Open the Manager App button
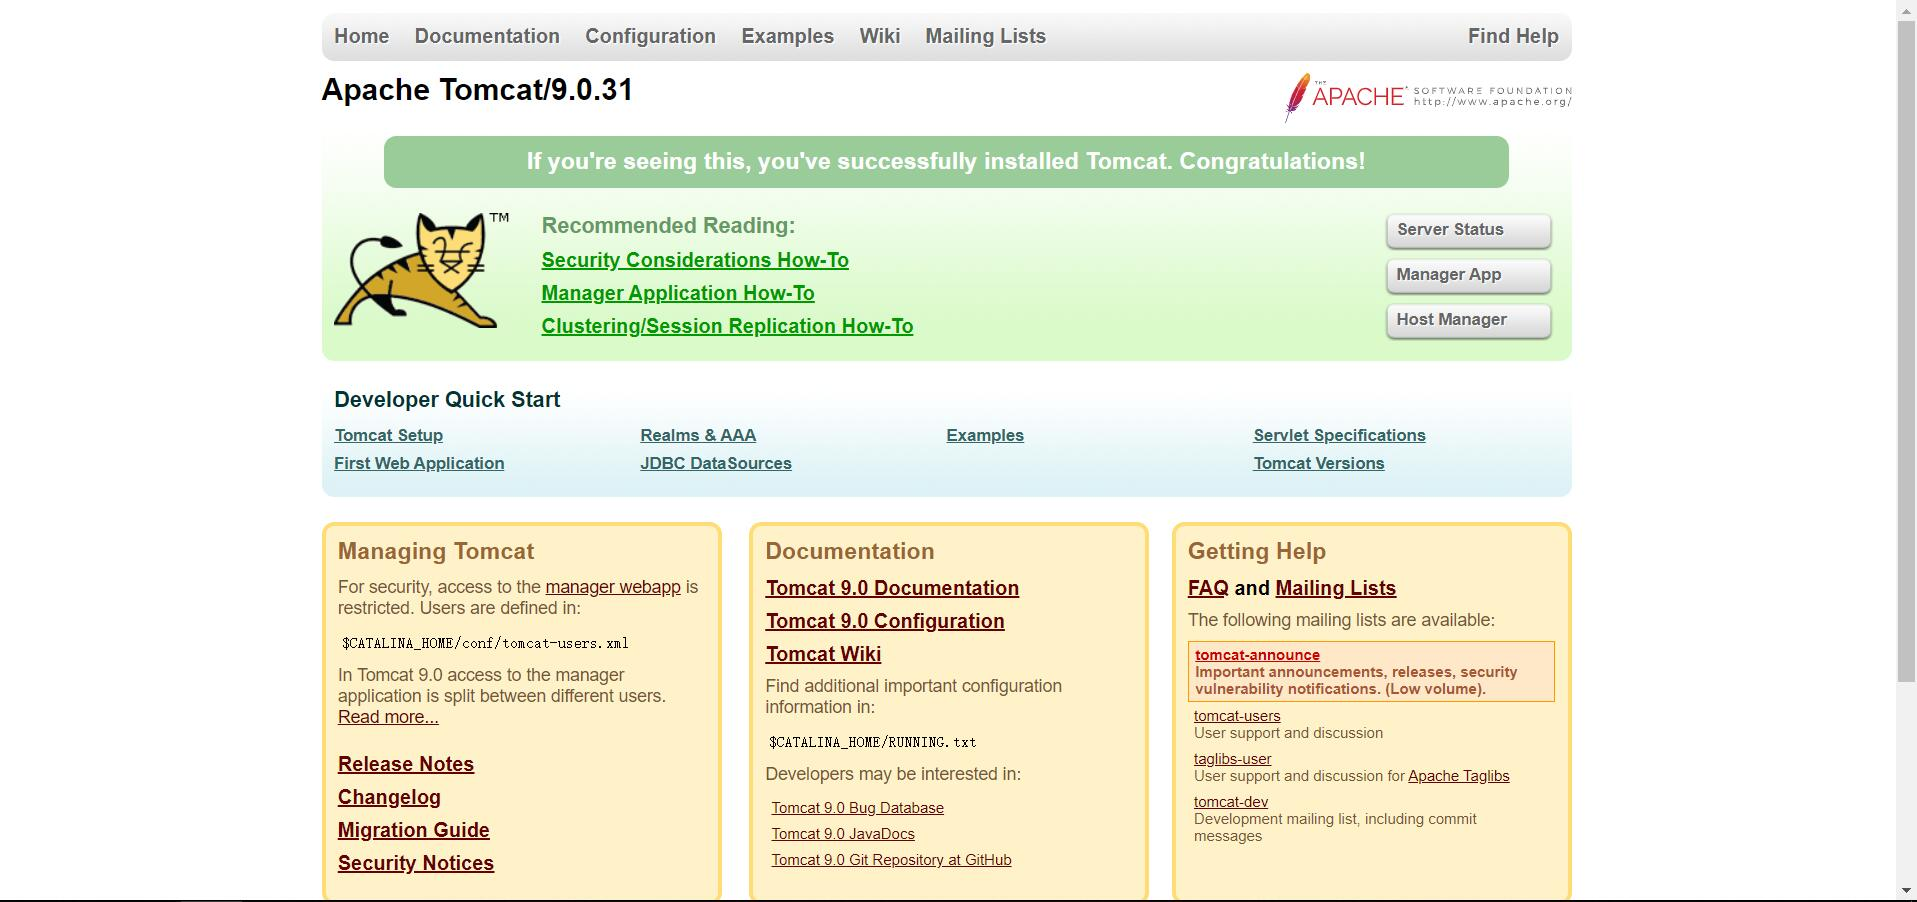This screenshot has height=902, width=1917. [x=1468, y=275]
